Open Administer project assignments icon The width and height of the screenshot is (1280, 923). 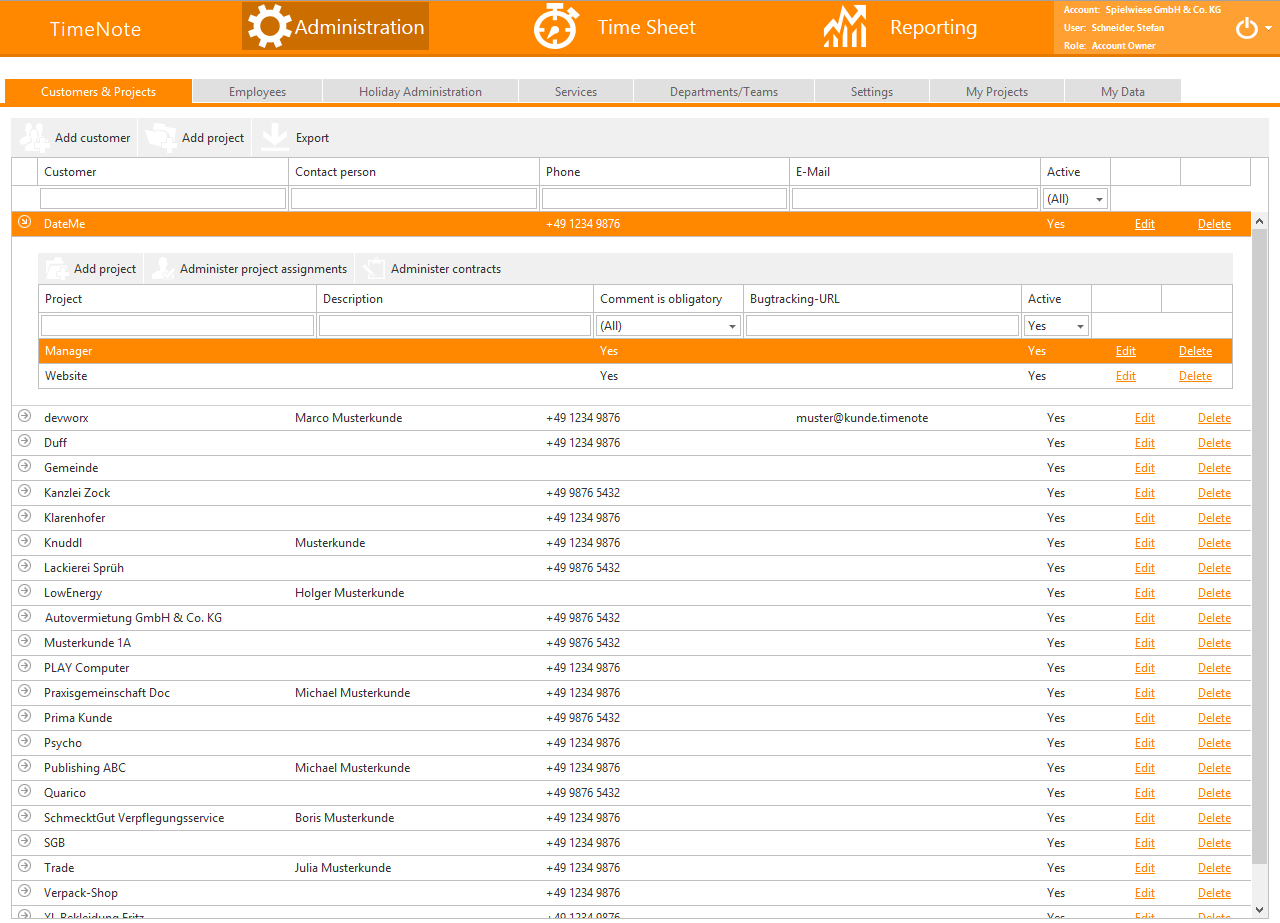(162, 269)
